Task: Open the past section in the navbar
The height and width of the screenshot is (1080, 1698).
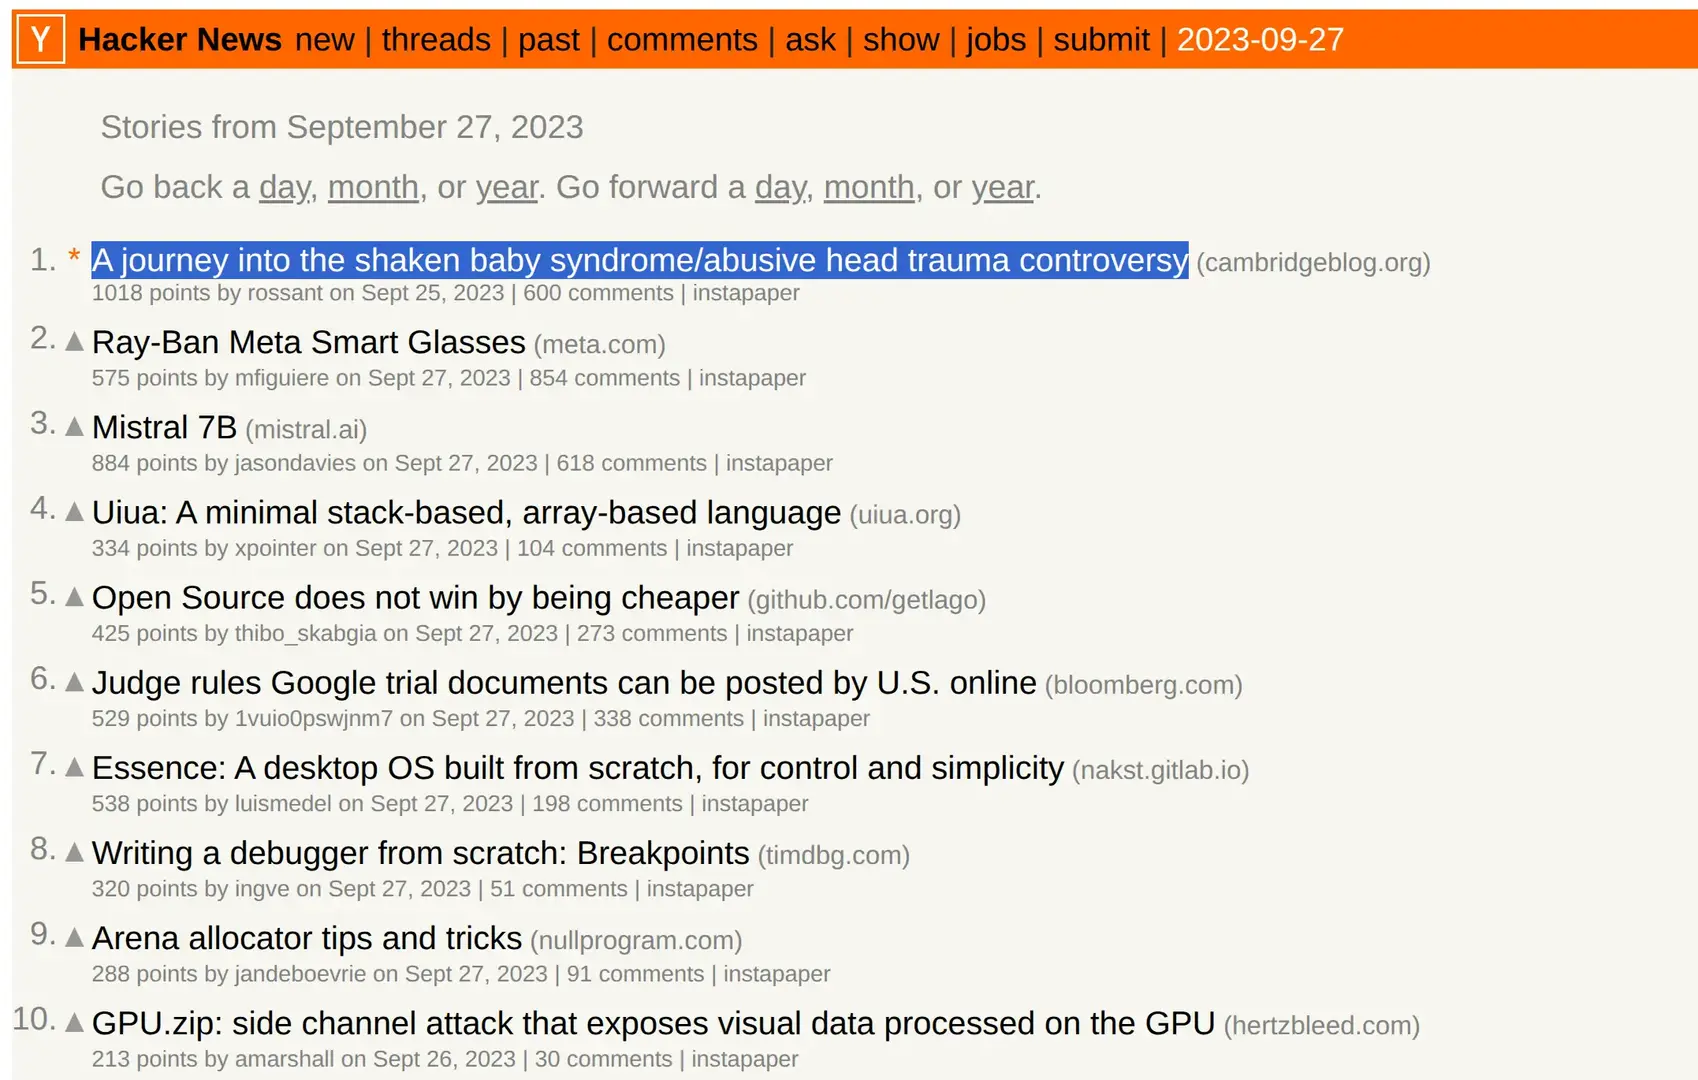Action: tap(549, 40)
